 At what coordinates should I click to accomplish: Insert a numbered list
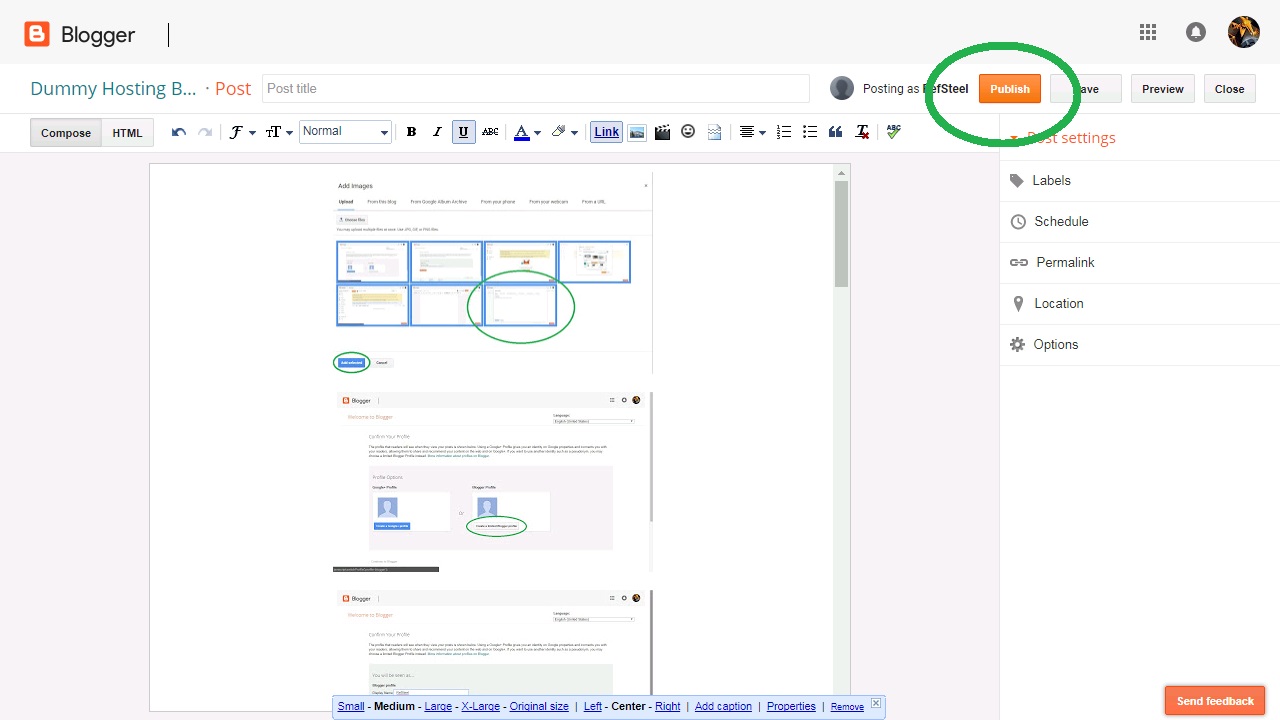(x=784, y=132)
